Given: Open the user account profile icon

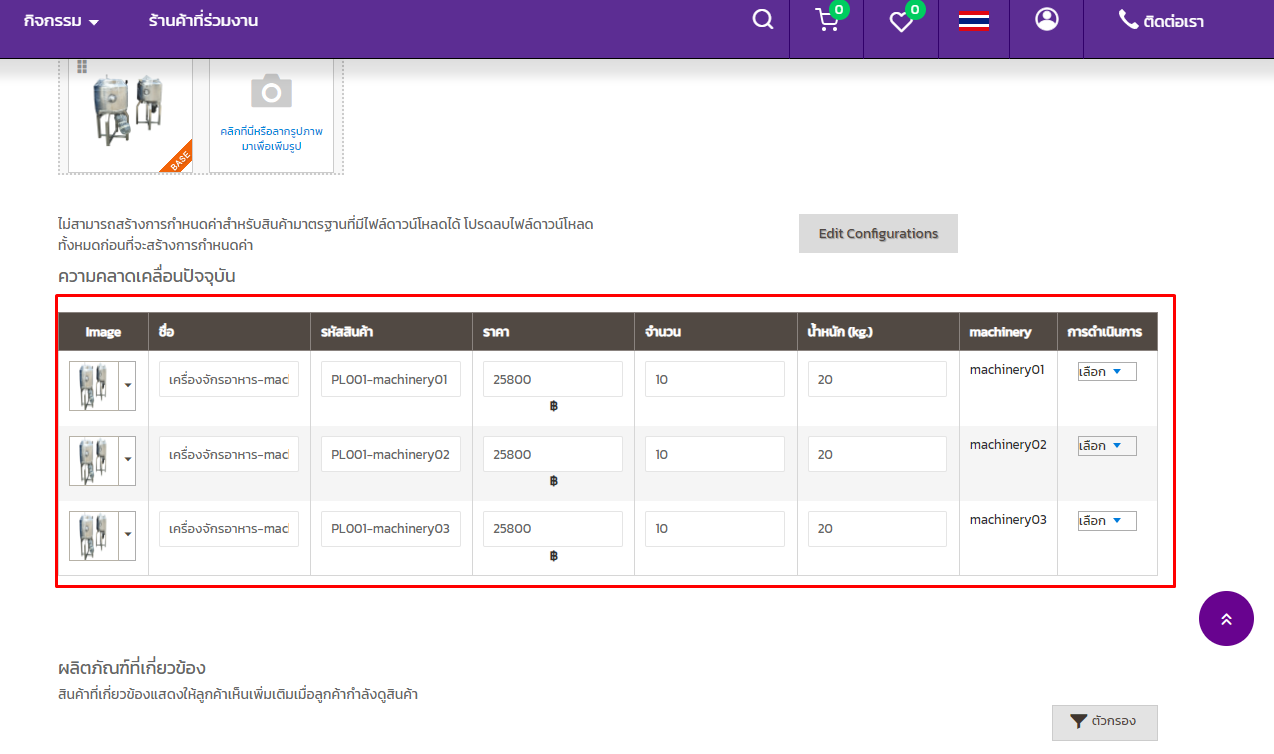Looking at the screenshot, I should coord(1047,20).
